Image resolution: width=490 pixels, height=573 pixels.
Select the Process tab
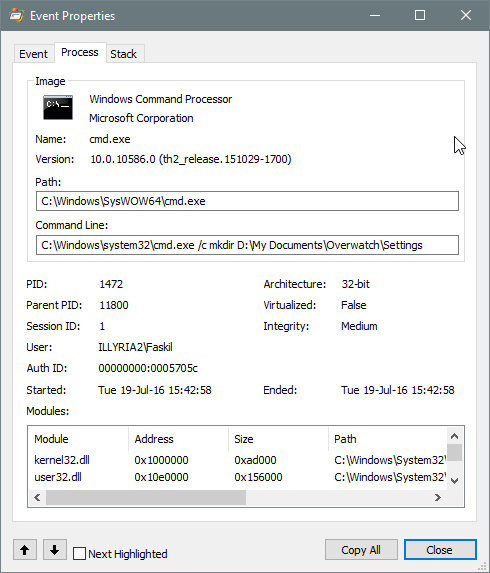coord(80,53)
